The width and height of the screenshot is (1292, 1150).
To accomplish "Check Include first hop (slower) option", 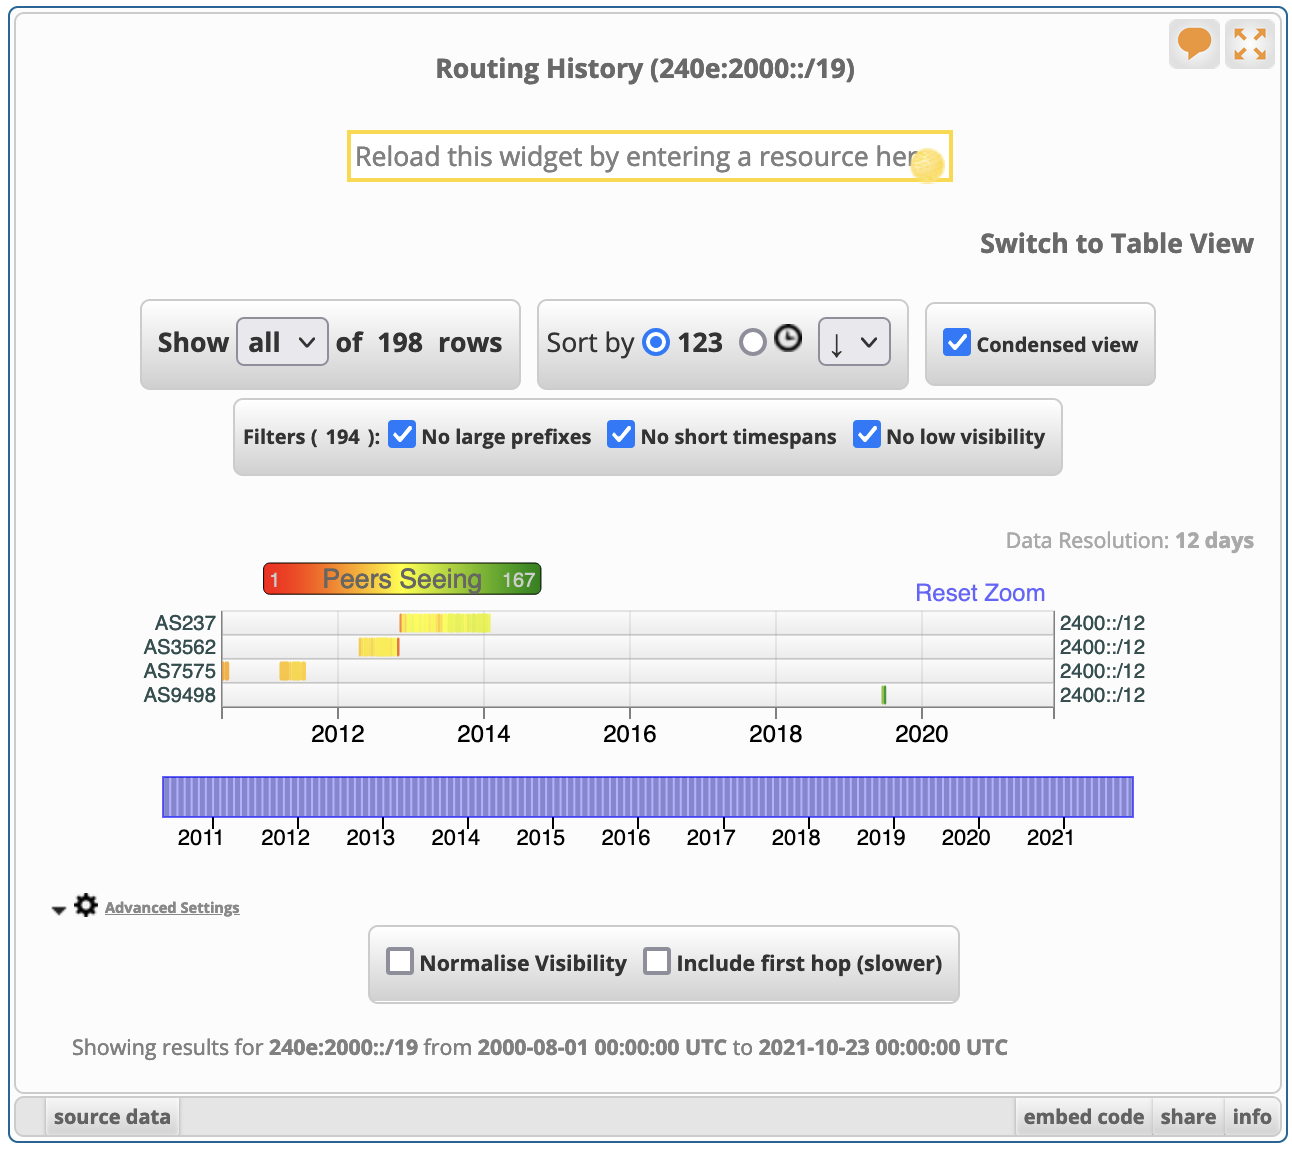I will [x=657, y=961].
